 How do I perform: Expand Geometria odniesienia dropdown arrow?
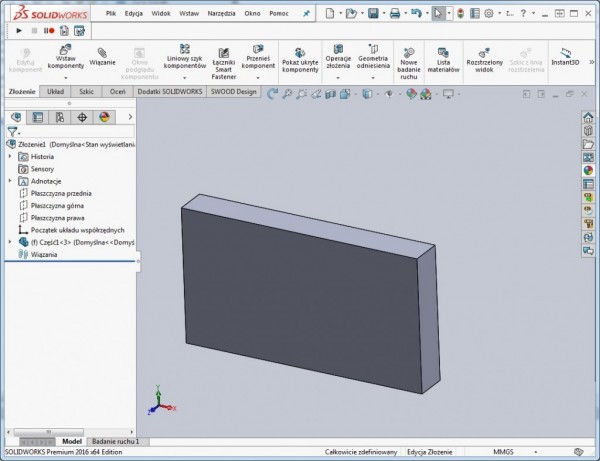pyautogui.click(x=373, y=78)
